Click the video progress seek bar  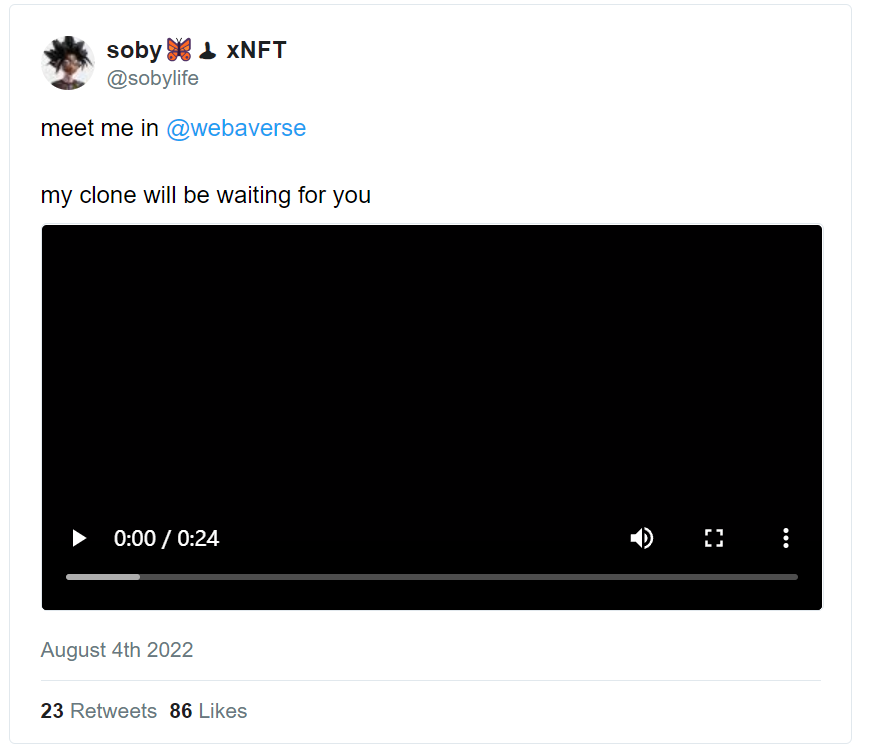[431, 577]
